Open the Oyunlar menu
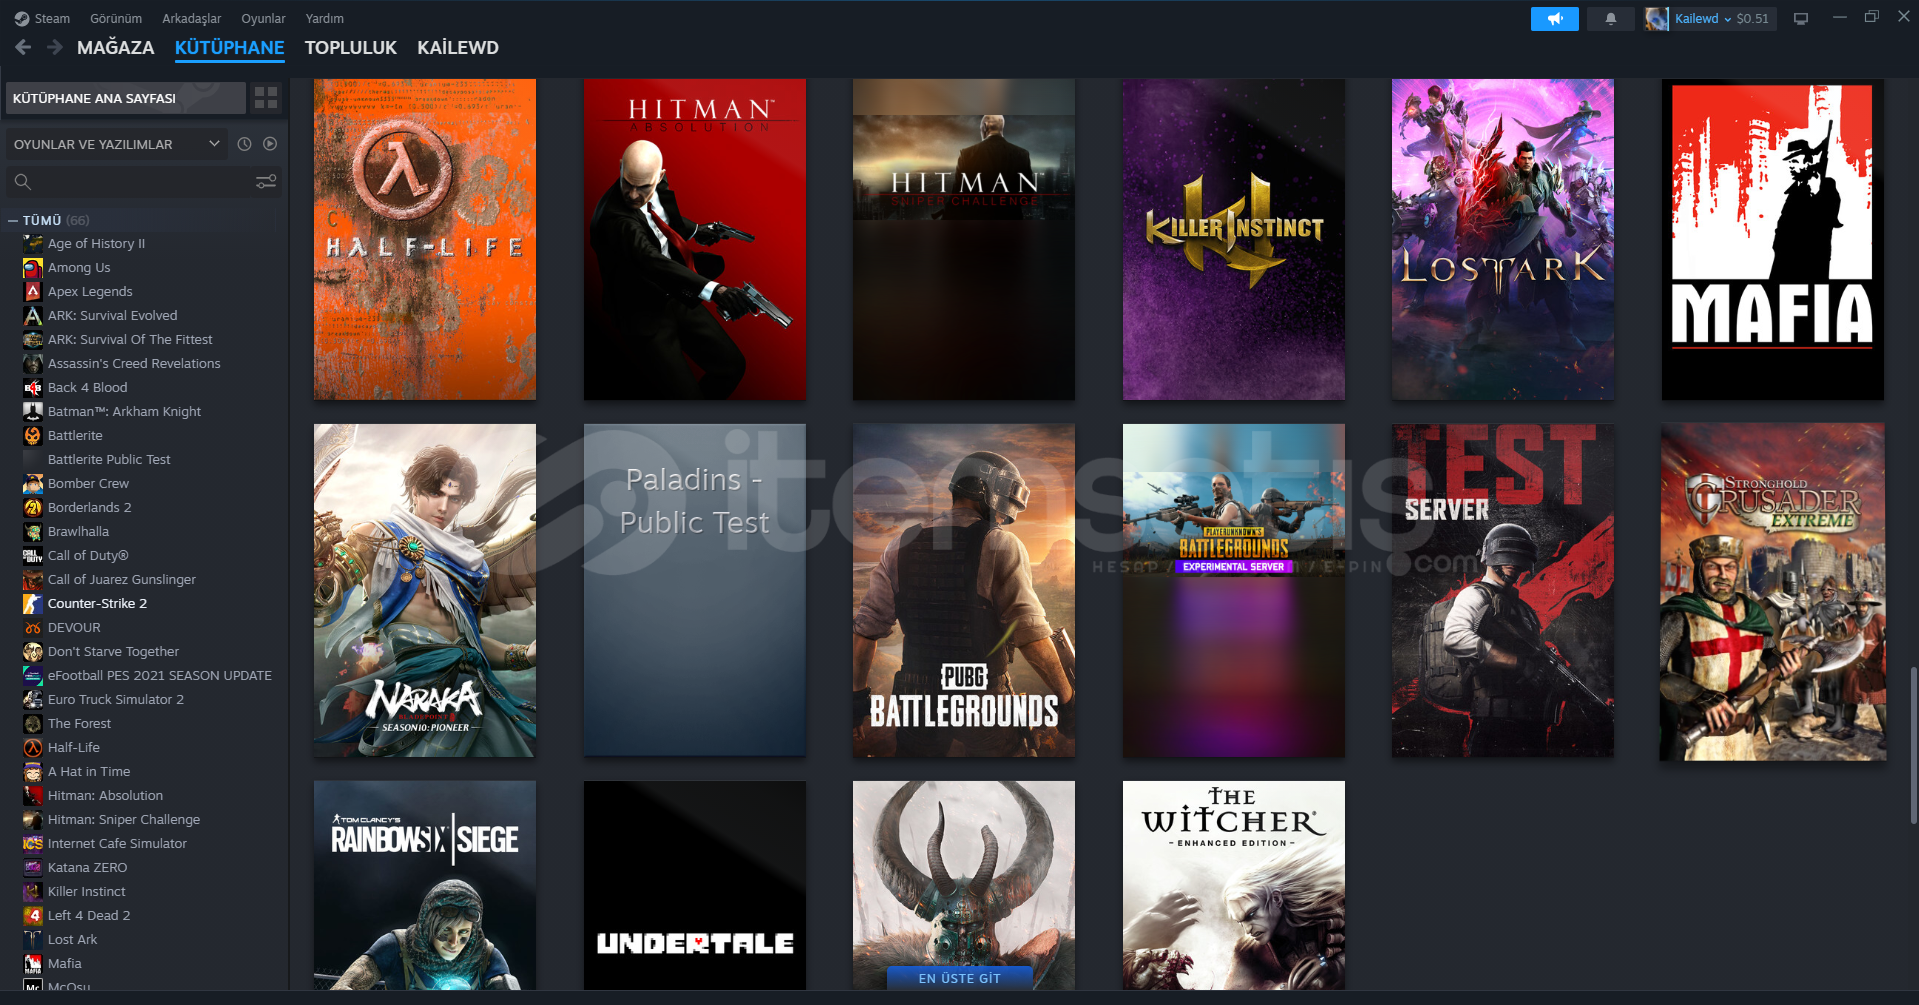1919x1005 pixels. pos(263,19)
